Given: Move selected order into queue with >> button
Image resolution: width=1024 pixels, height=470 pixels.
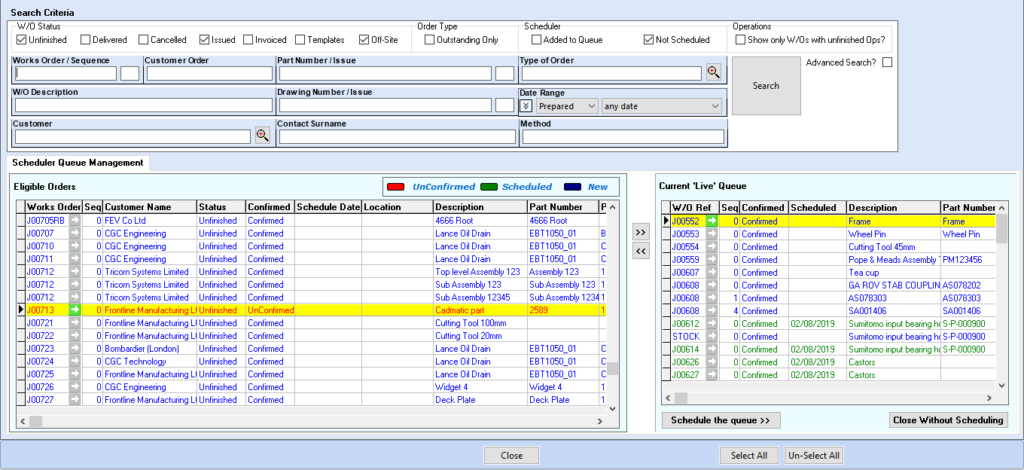Looking at the screenshot, I should (641, 231).
